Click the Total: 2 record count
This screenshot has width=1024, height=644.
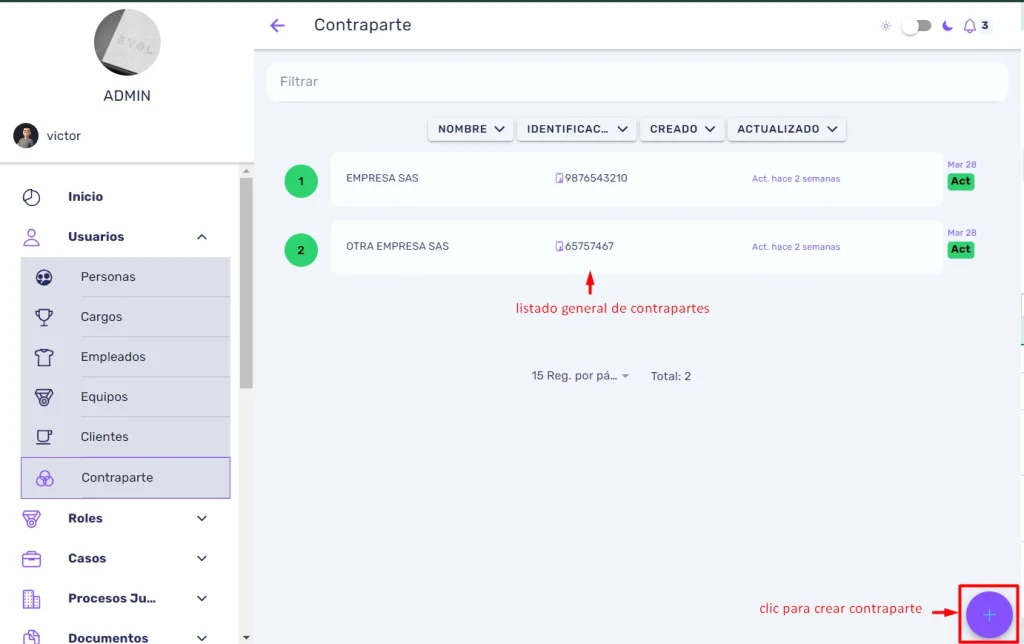[671, 376]
